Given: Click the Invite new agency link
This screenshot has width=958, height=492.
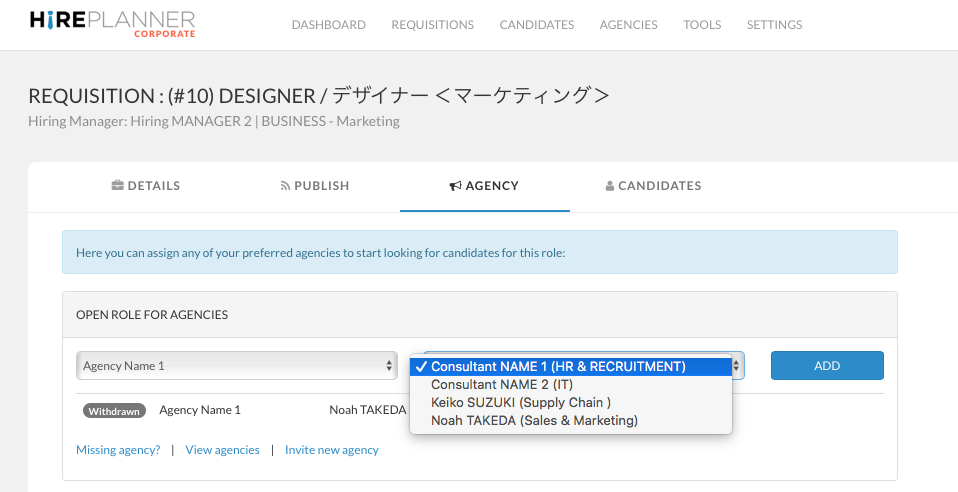Looking at the screenshot, I should 332,450.
